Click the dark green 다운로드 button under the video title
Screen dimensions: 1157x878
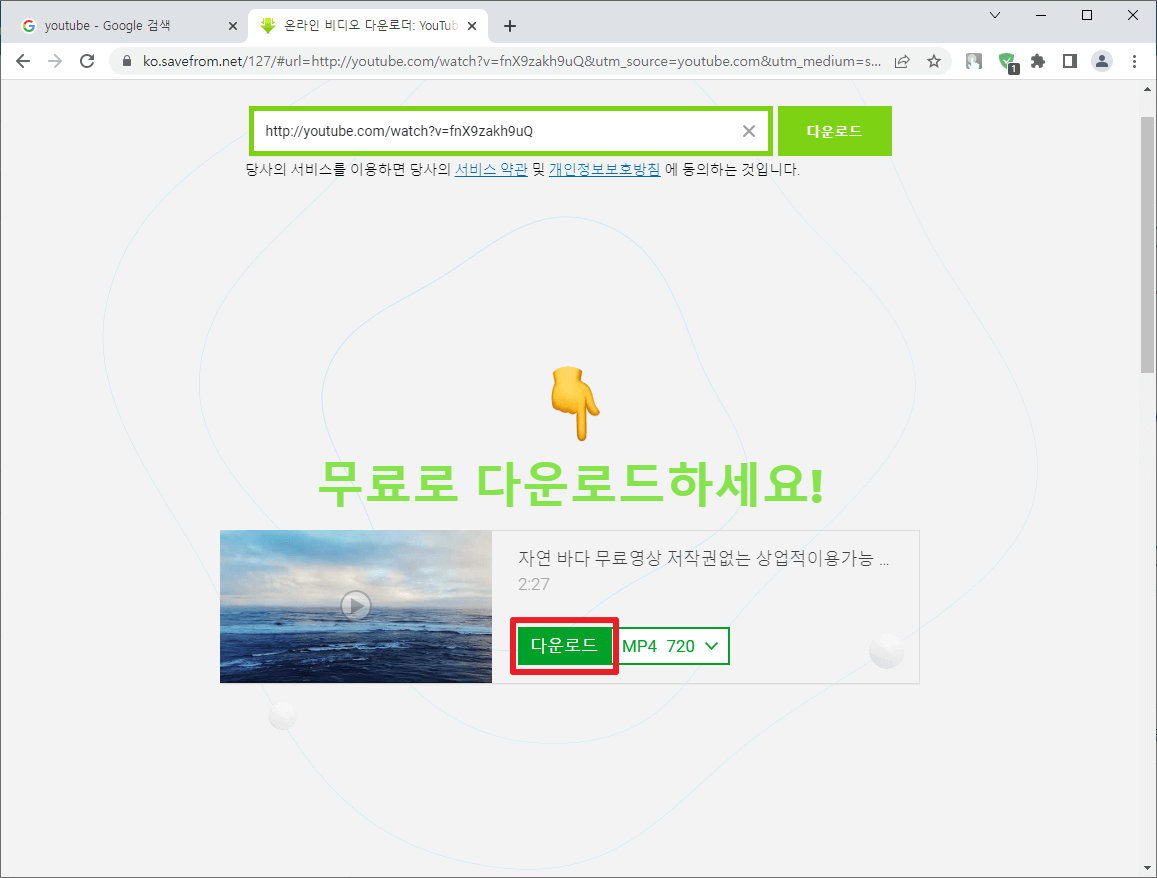pyautogui.click(x=564, y=646)
